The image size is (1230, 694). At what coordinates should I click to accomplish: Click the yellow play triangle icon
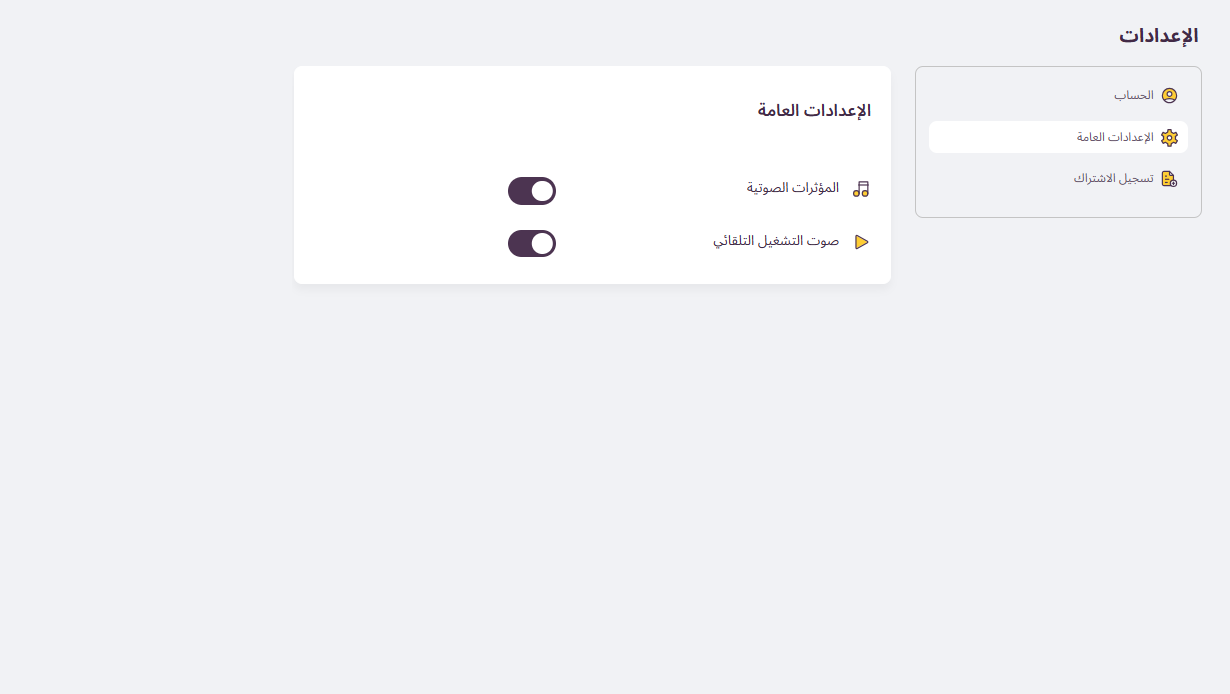pos(861,242)
